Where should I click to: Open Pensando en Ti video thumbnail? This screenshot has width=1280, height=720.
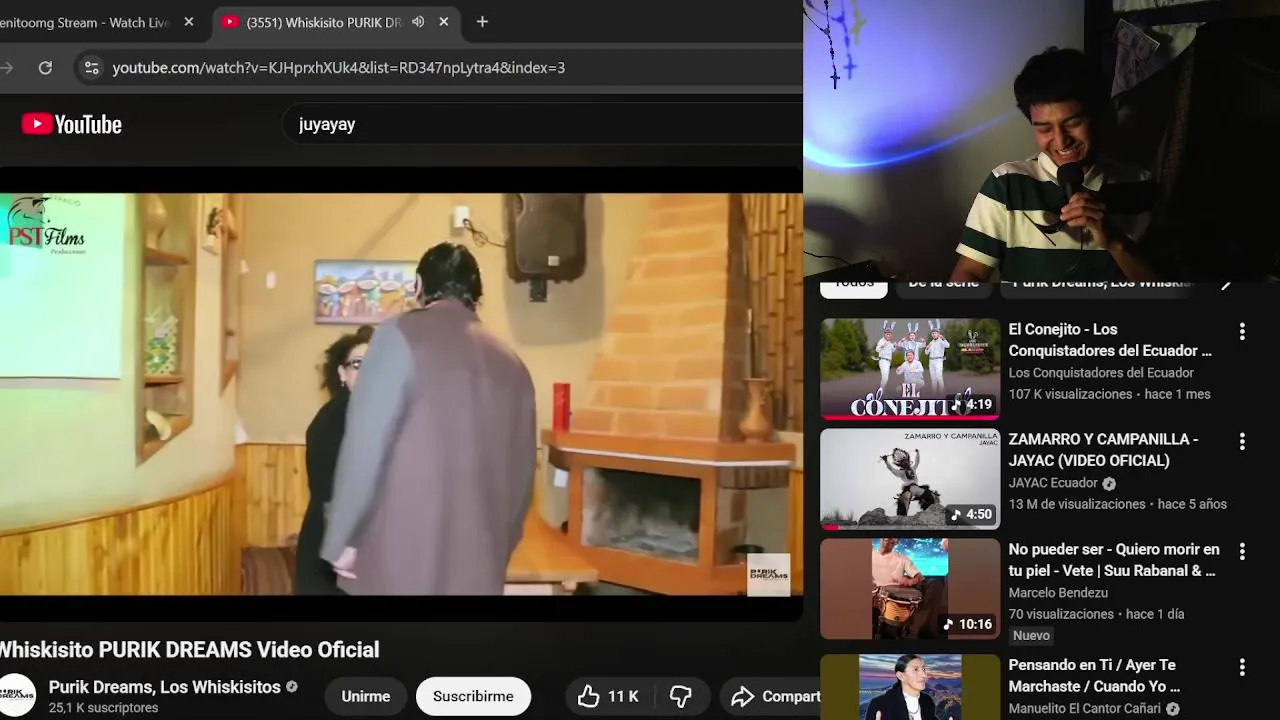pyautogui.click(x=910, y=687)
